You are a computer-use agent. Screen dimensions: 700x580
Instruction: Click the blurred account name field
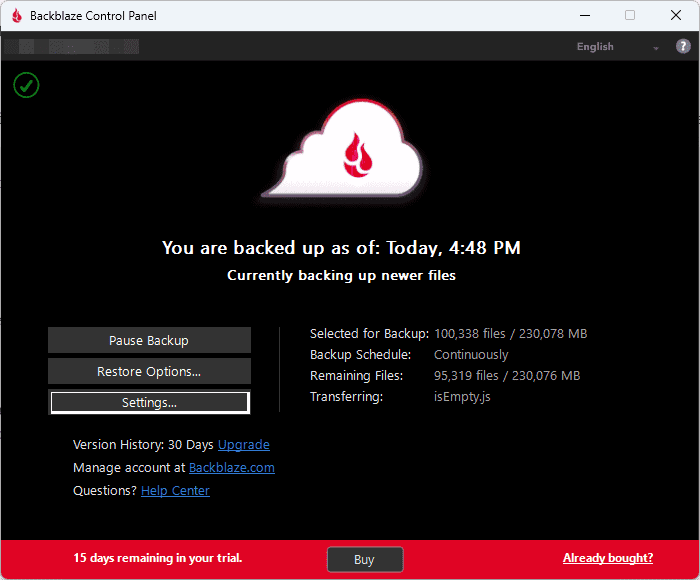pyautogui.click(x=72, y=46)
